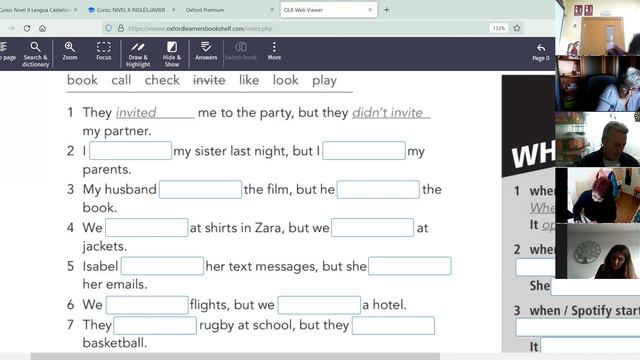Click the answer box under 'when / Spotify start'
The image size is (640, 360).
click(578, 327)
